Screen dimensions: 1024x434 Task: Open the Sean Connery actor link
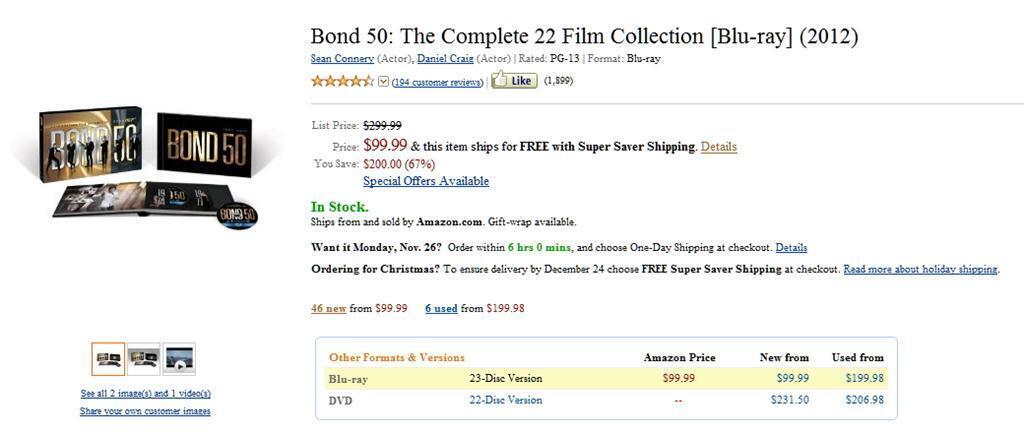[342, 59]
